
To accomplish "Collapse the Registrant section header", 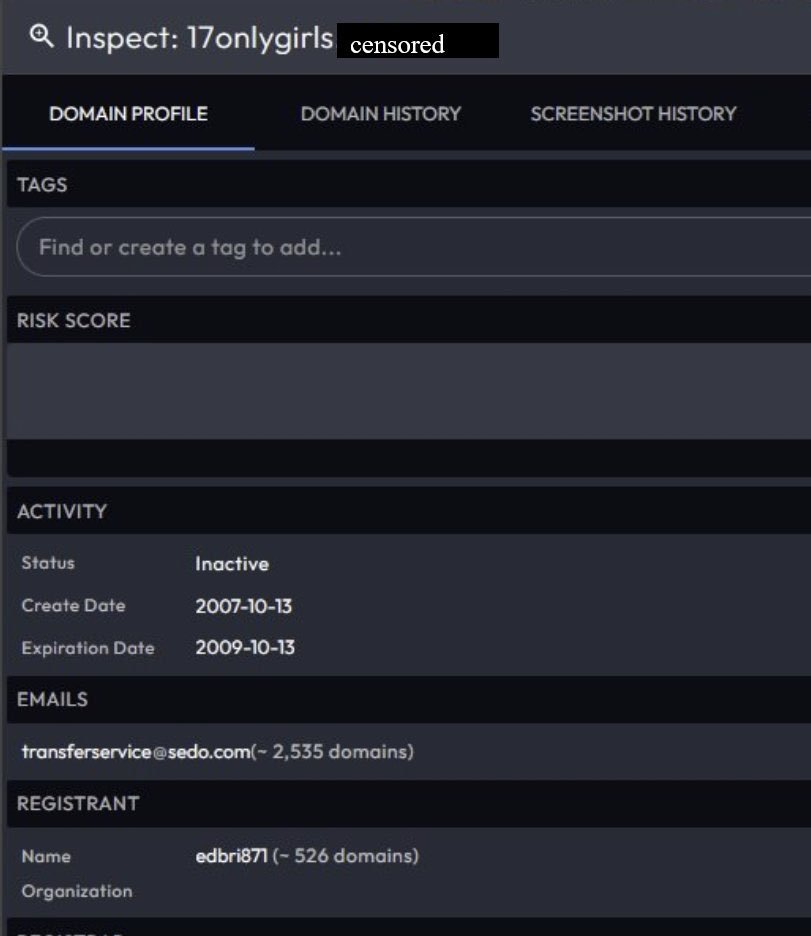I will point(78,804).
